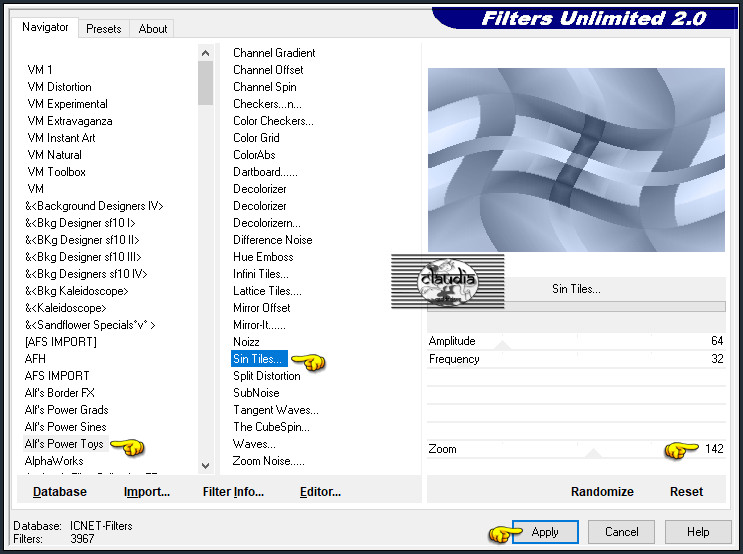Select the &<BKg Designer sf10 II> category
The height and width of the screenshot is (554, 743).
[82, 240]
